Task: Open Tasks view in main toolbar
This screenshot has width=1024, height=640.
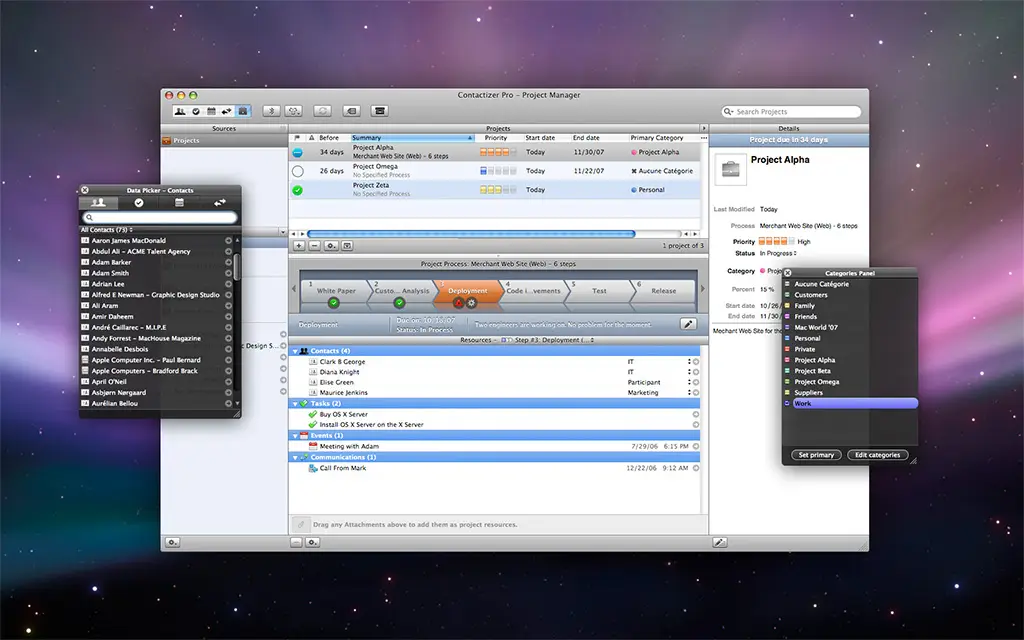Action: [196, 111]
